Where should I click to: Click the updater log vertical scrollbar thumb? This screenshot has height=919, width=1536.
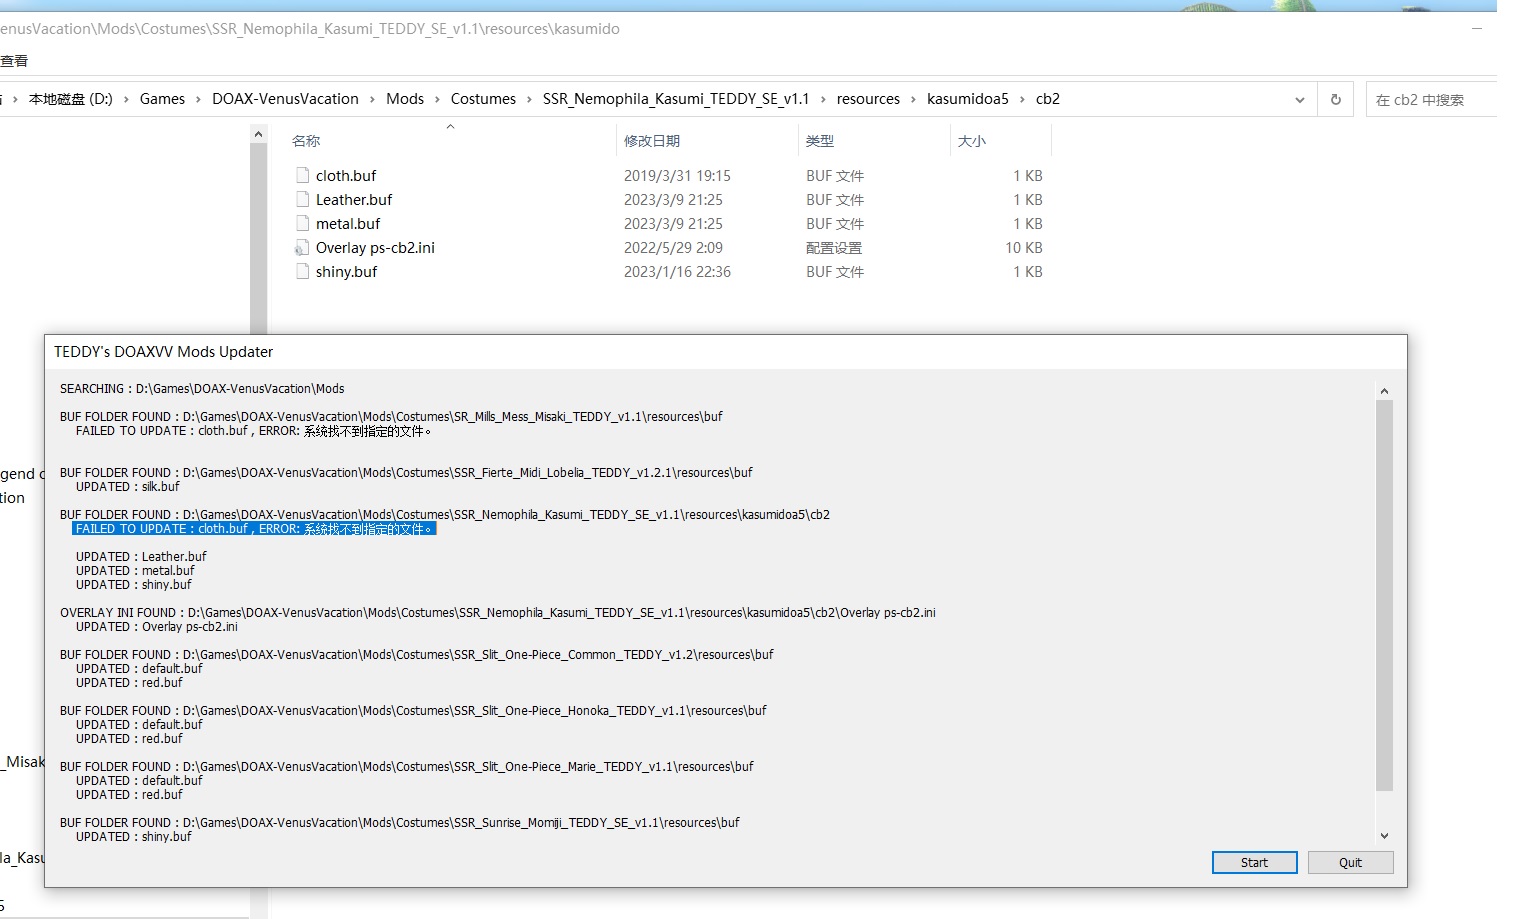1384,595
